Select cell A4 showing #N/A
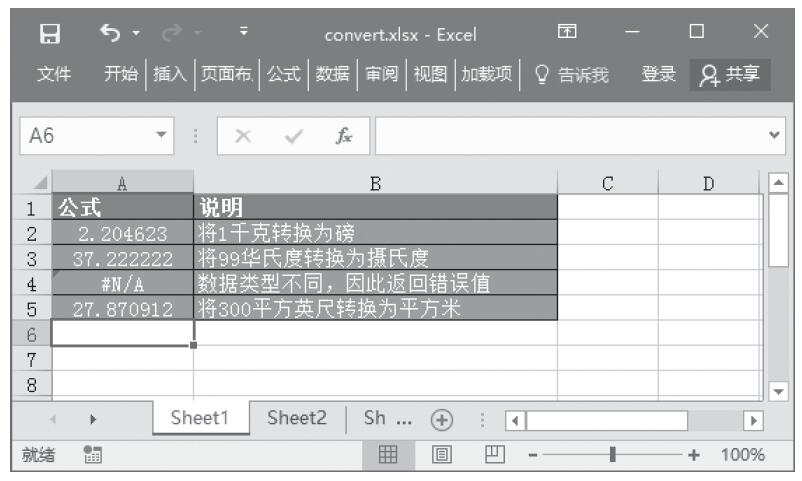The image size is (802, 481). pos(122,283)
